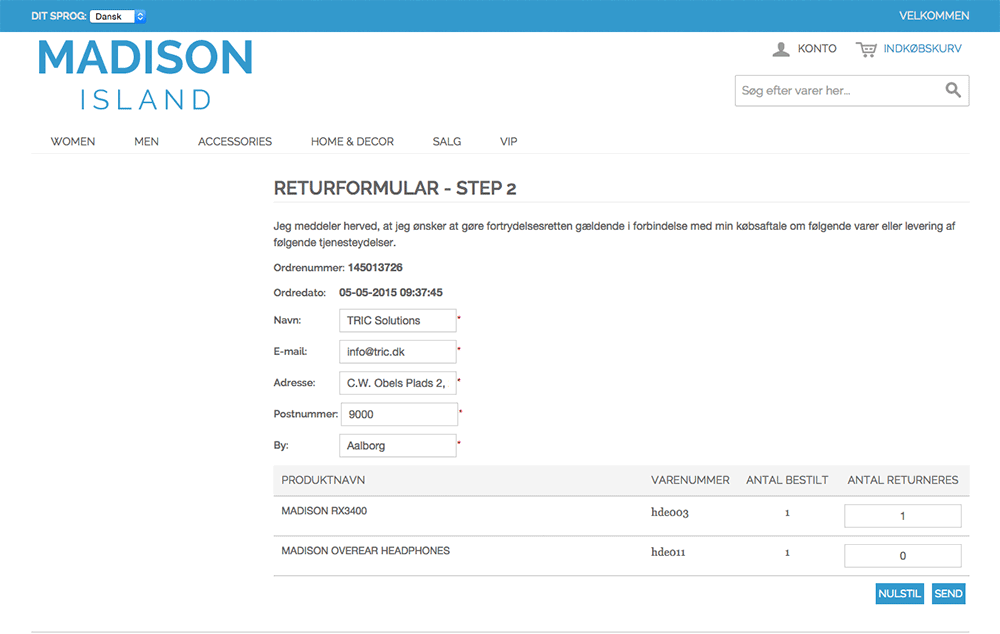Open Home & Decor category
The height and width of the screenshot is (634, 1000).
click(x=352, y=142)
